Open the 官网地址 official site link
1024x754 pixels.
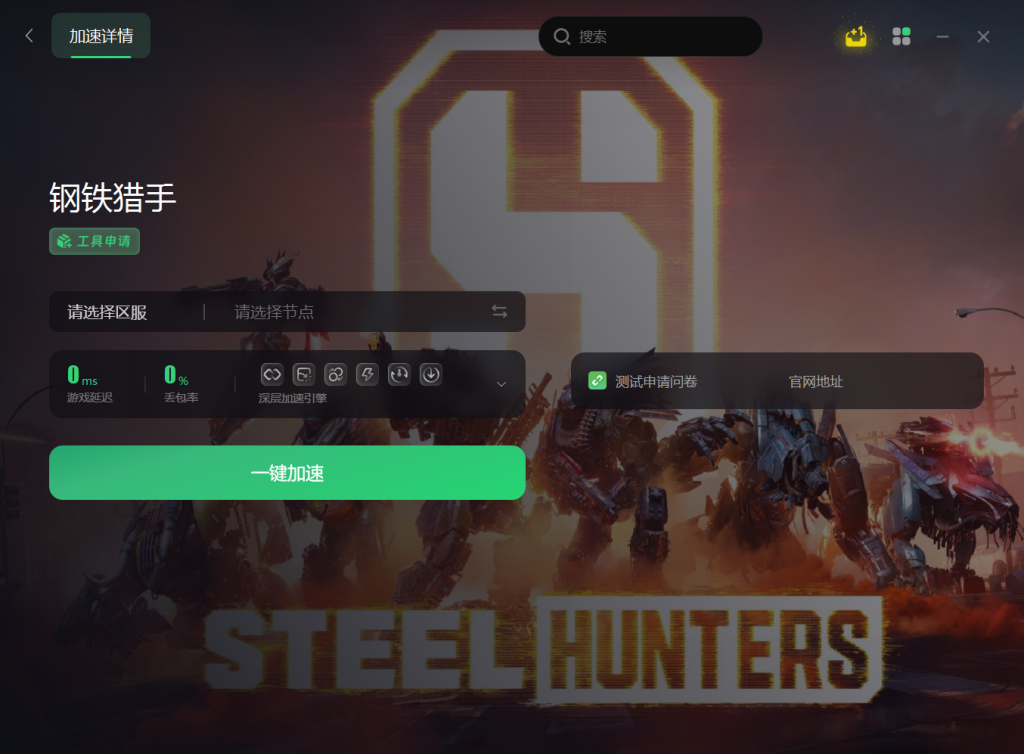[x=816, y=381]
